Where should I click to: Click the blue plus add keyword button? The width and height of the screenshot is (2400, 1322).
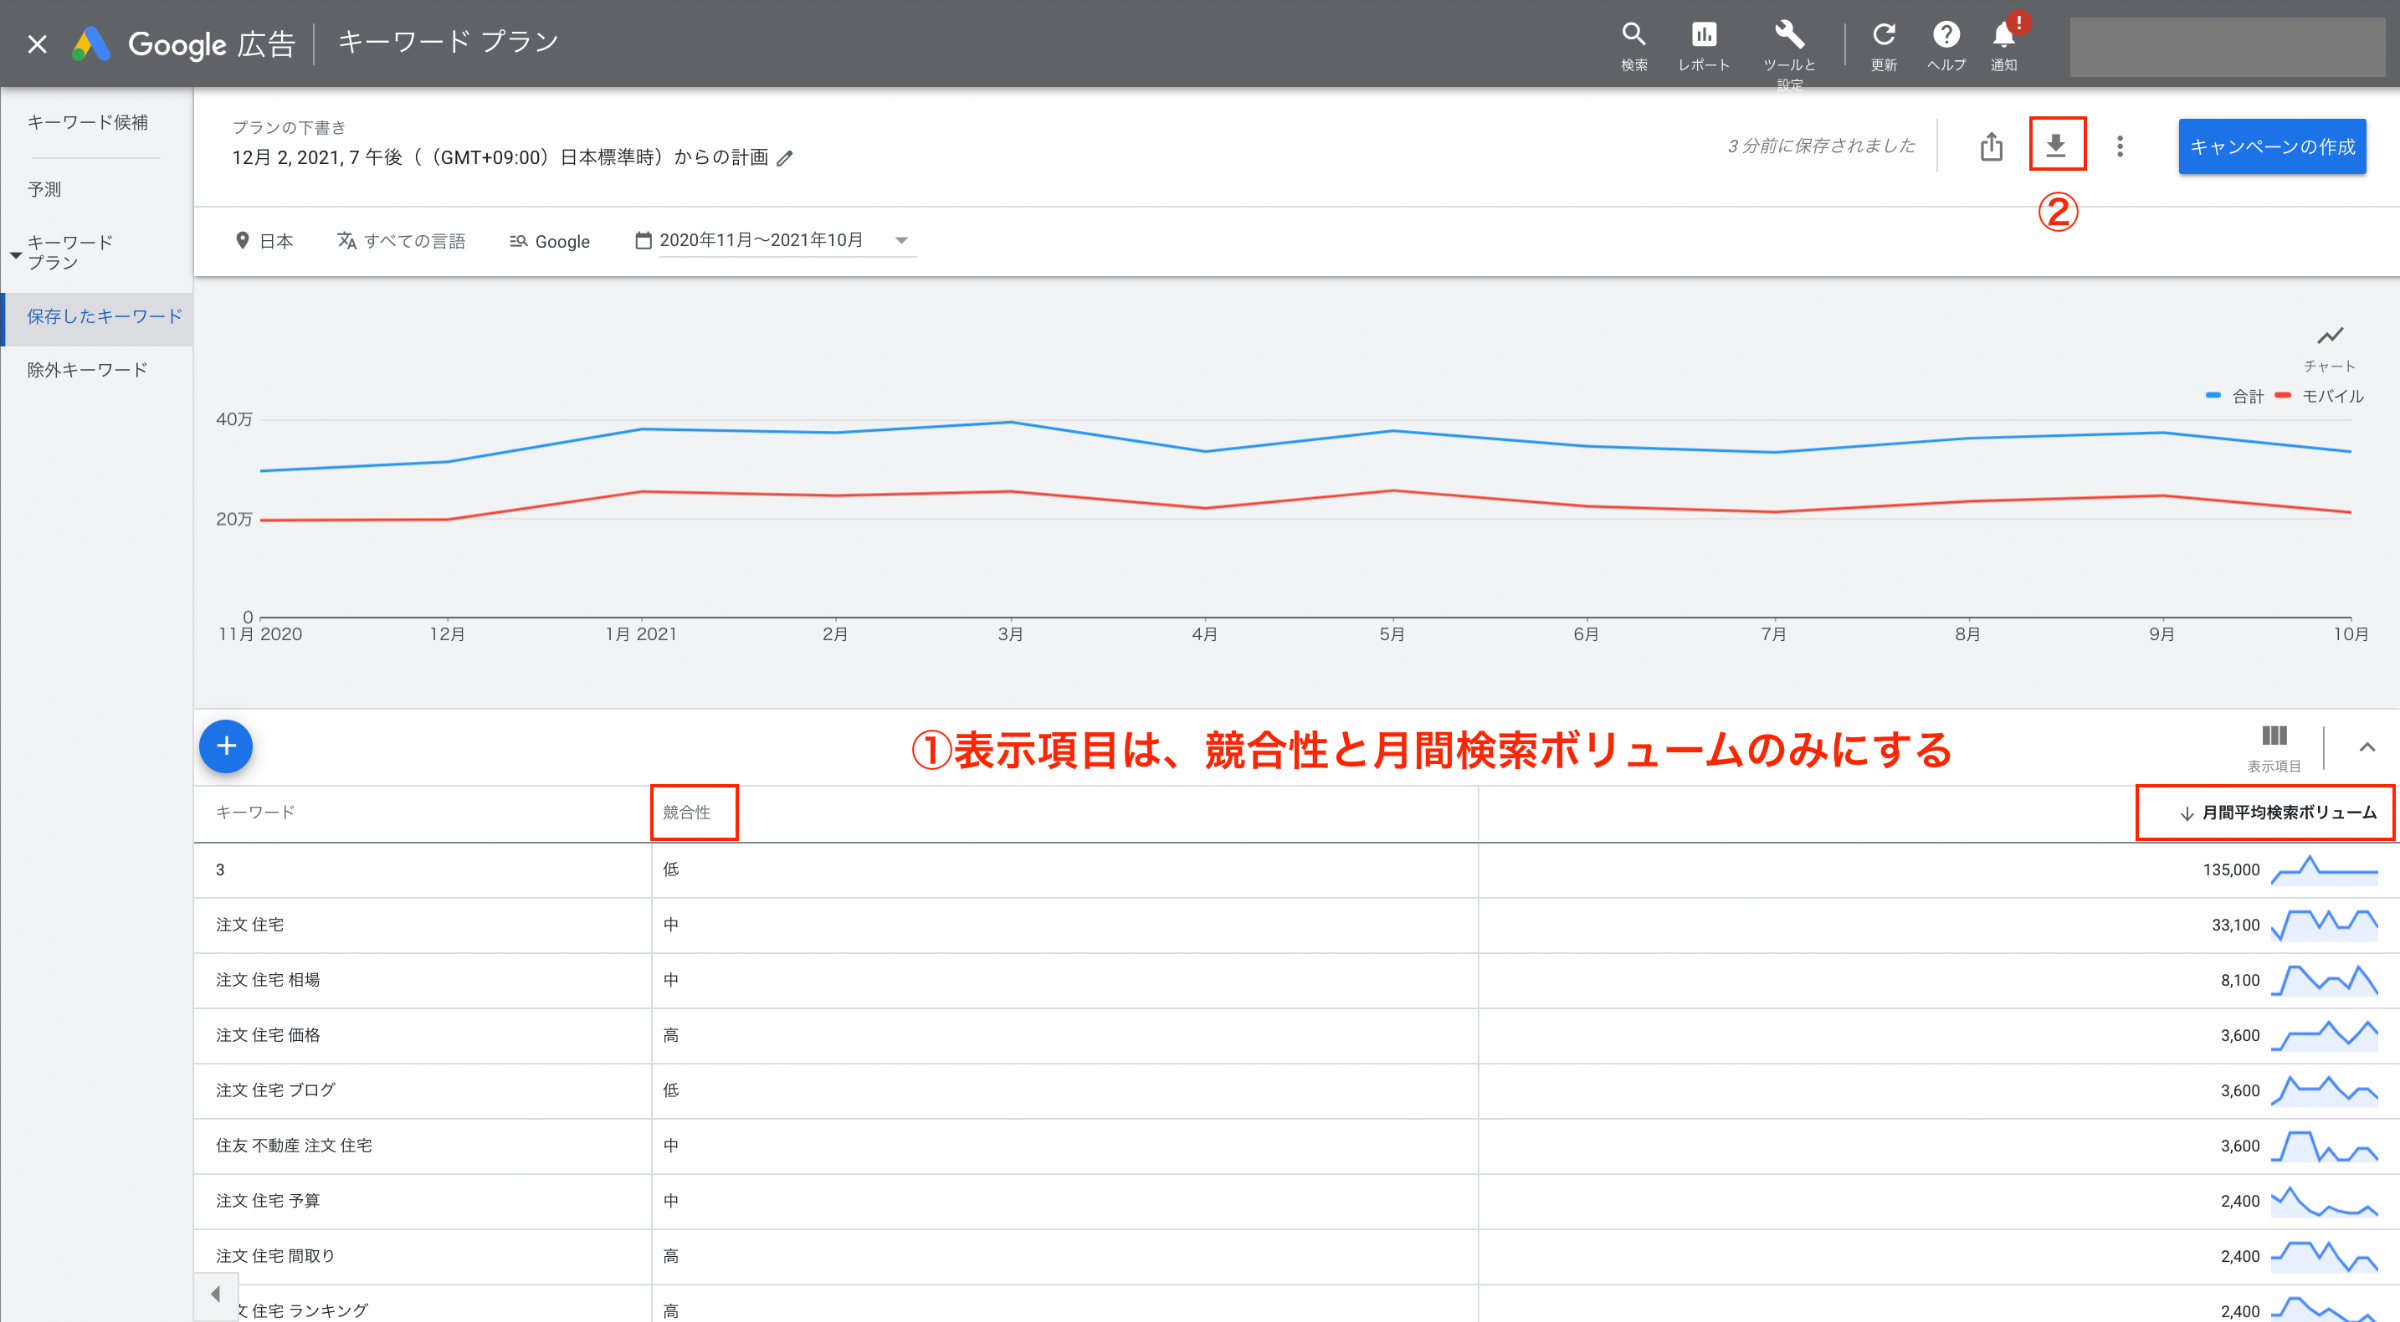coord(226,746)
